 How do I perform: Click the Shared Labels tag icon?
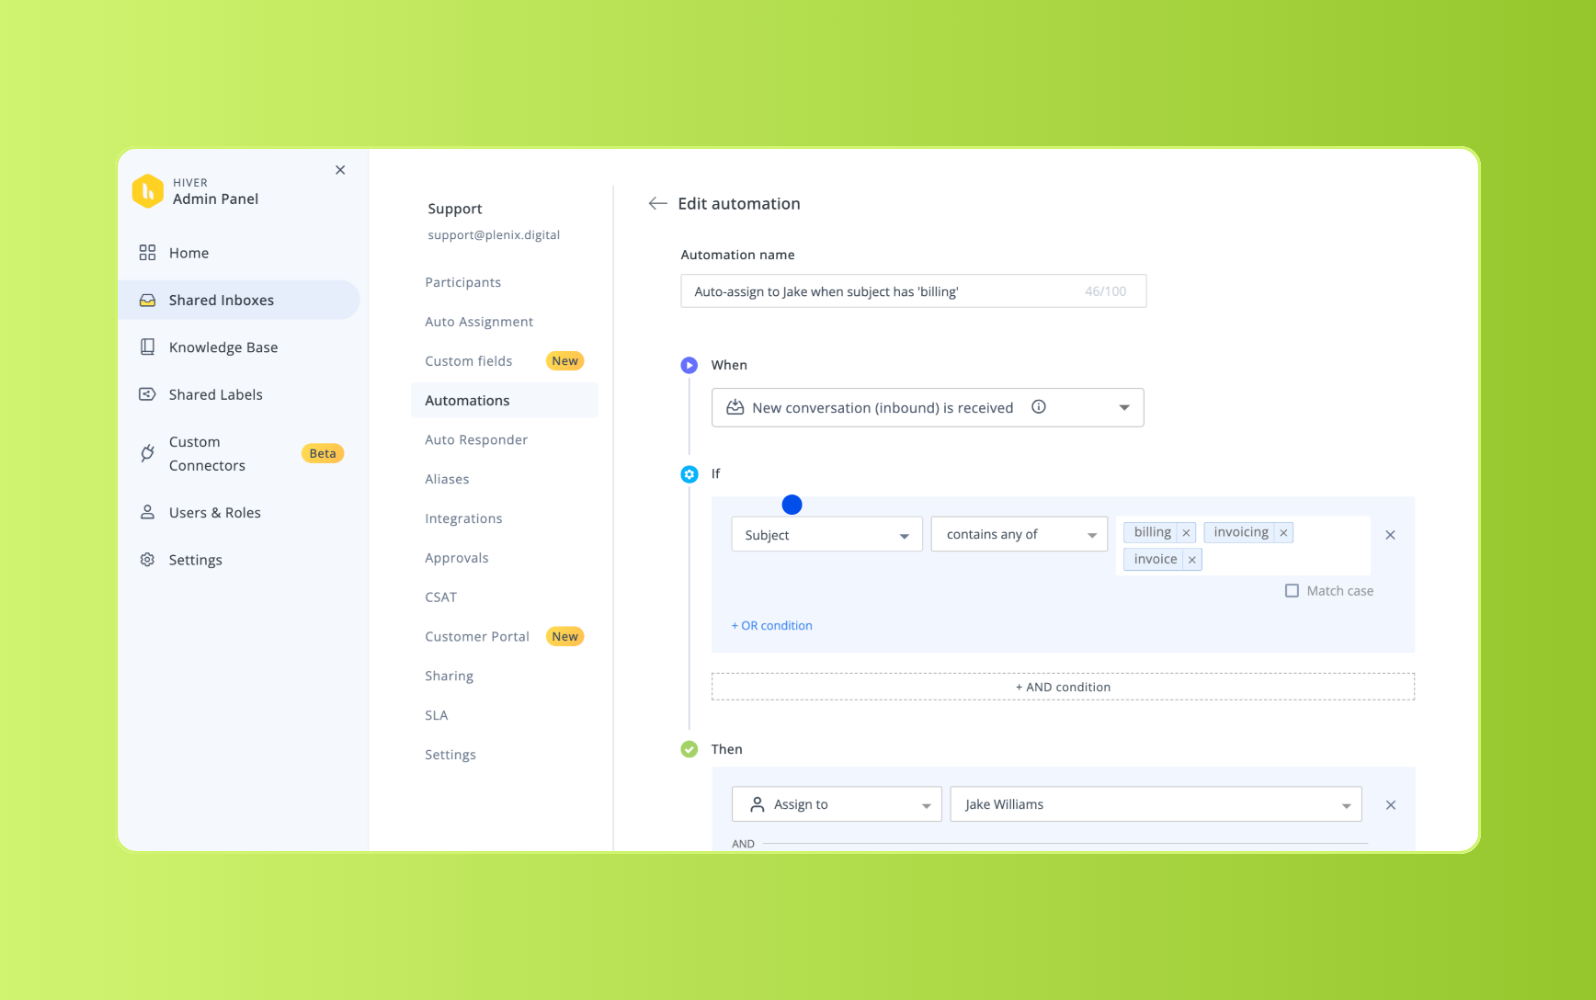pyautogui.click(x=147, y=394)
